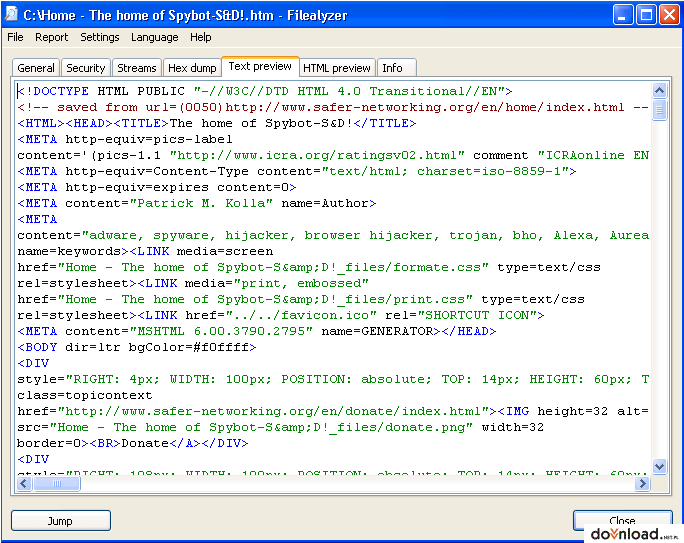Open the Report menu
684x543 pixels.
(51, 37)
